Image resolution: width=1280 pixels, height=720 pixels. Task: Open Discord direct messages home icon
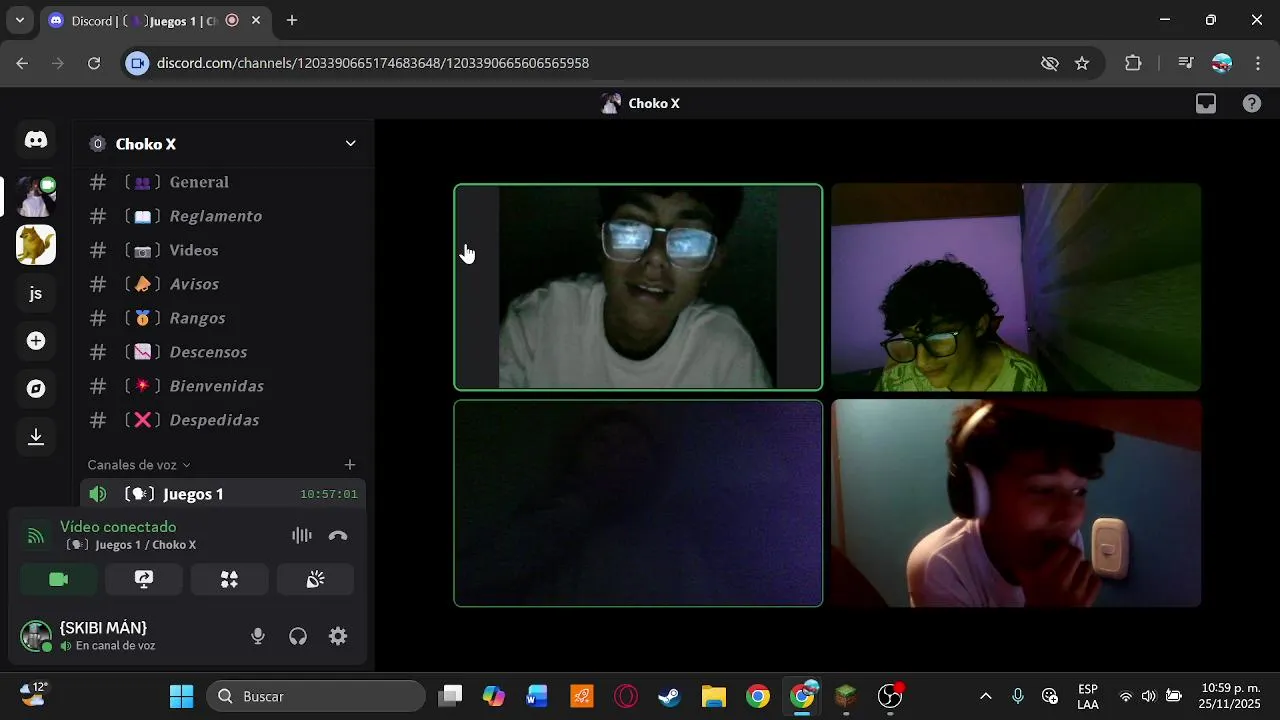tap(36, 140)
